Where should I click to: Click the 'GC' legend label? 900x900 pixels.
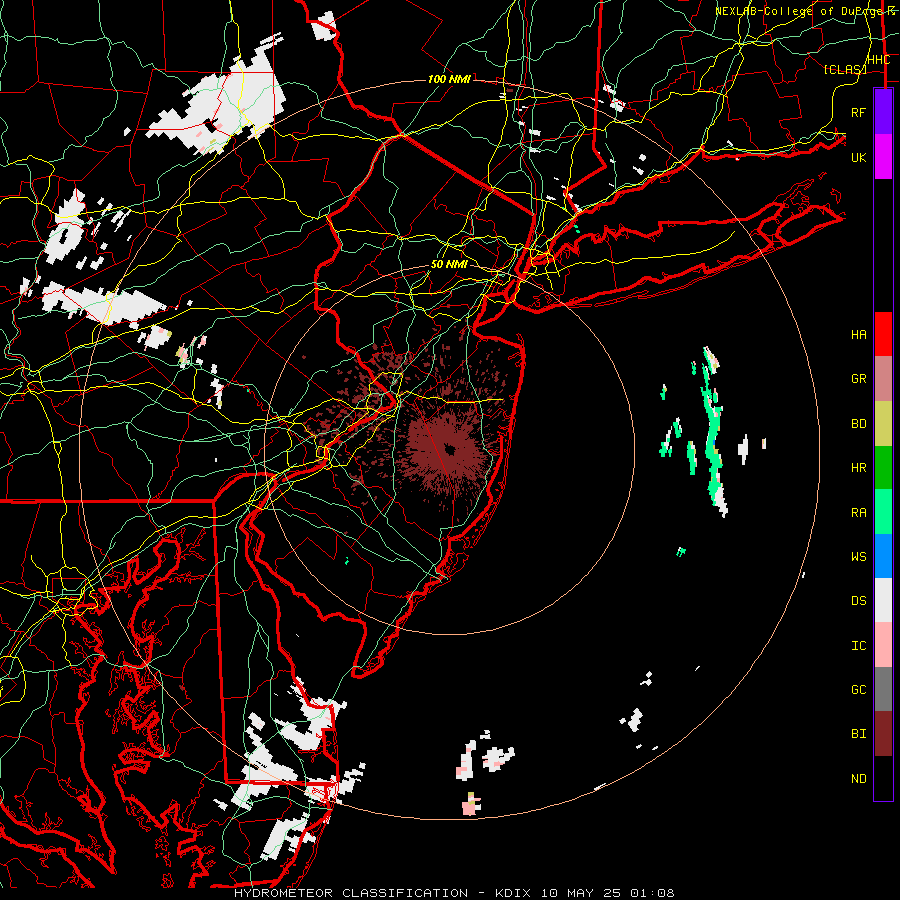click(x=859, y=690)
